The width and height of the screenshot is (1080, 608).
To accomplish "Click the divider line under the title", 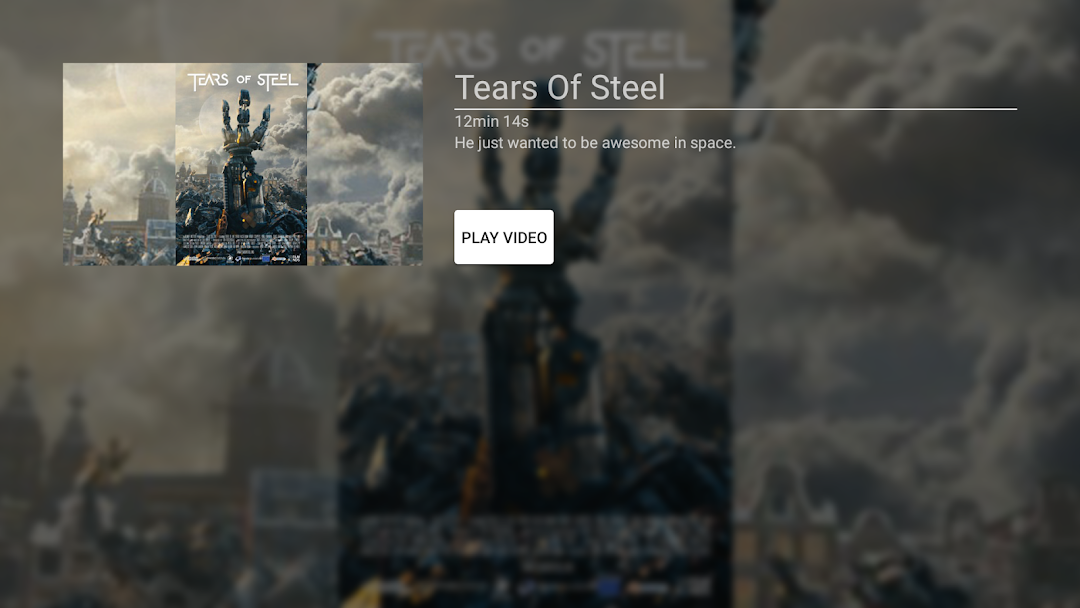I will 736,109.
